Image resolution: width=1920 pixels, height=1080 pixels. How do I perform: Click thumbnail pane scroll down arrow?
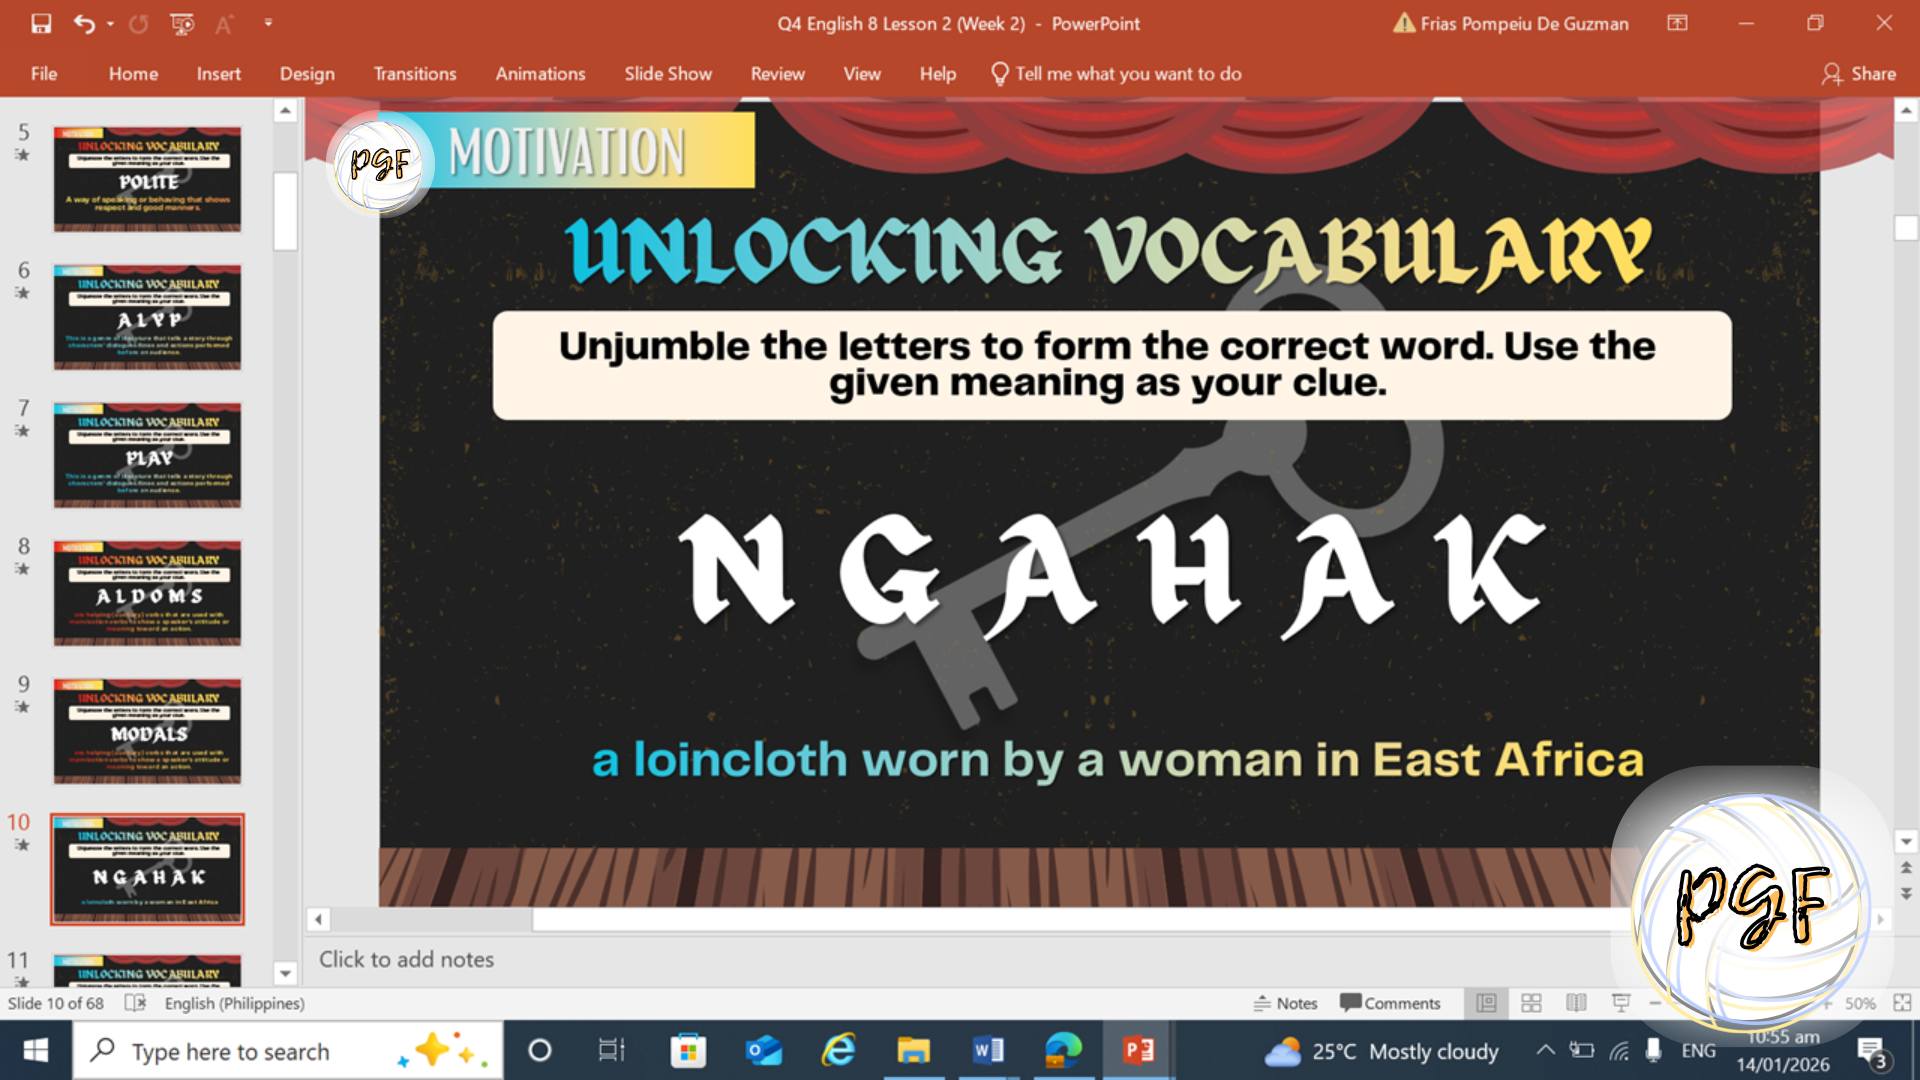(x=285, y=973)
